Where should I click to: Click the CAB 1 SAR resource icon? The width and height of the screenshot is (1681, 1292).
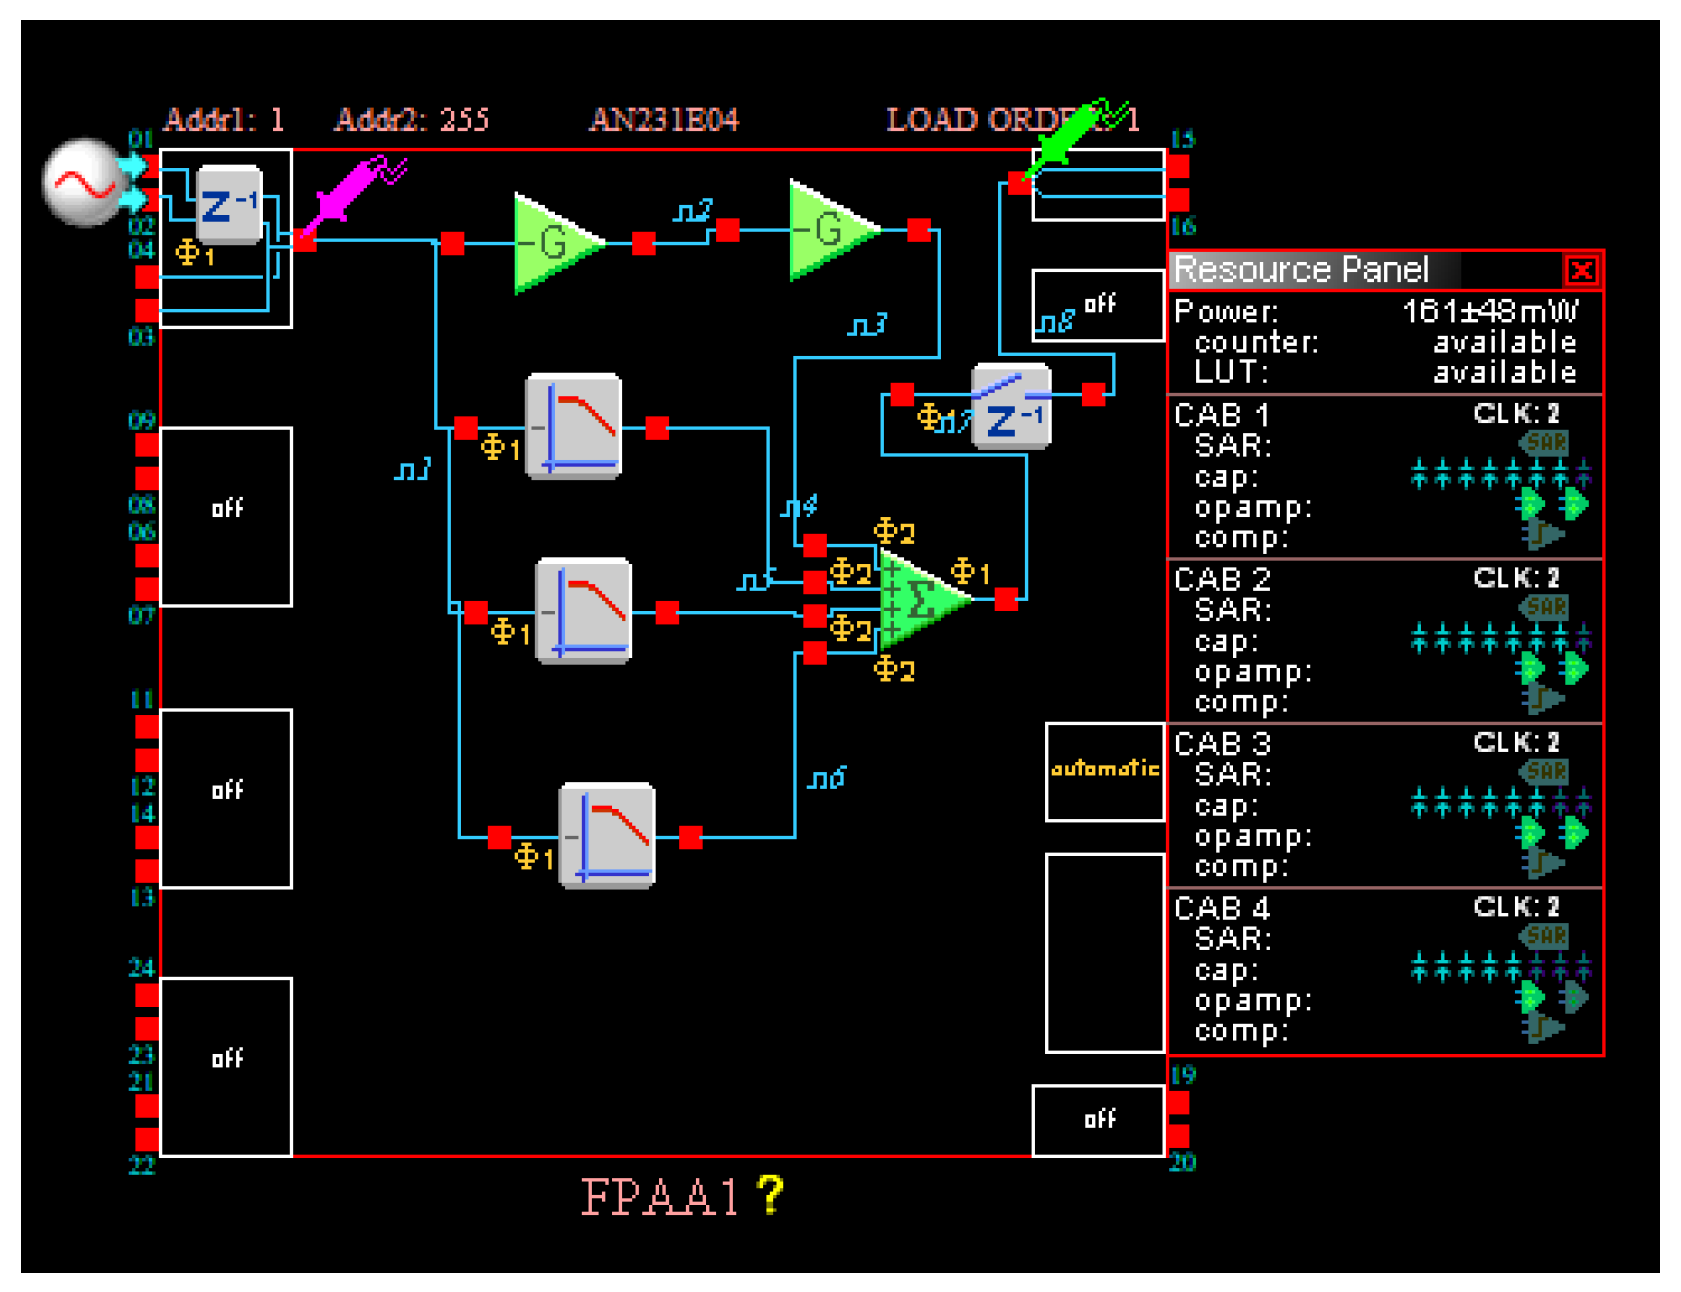[1544, 443]
